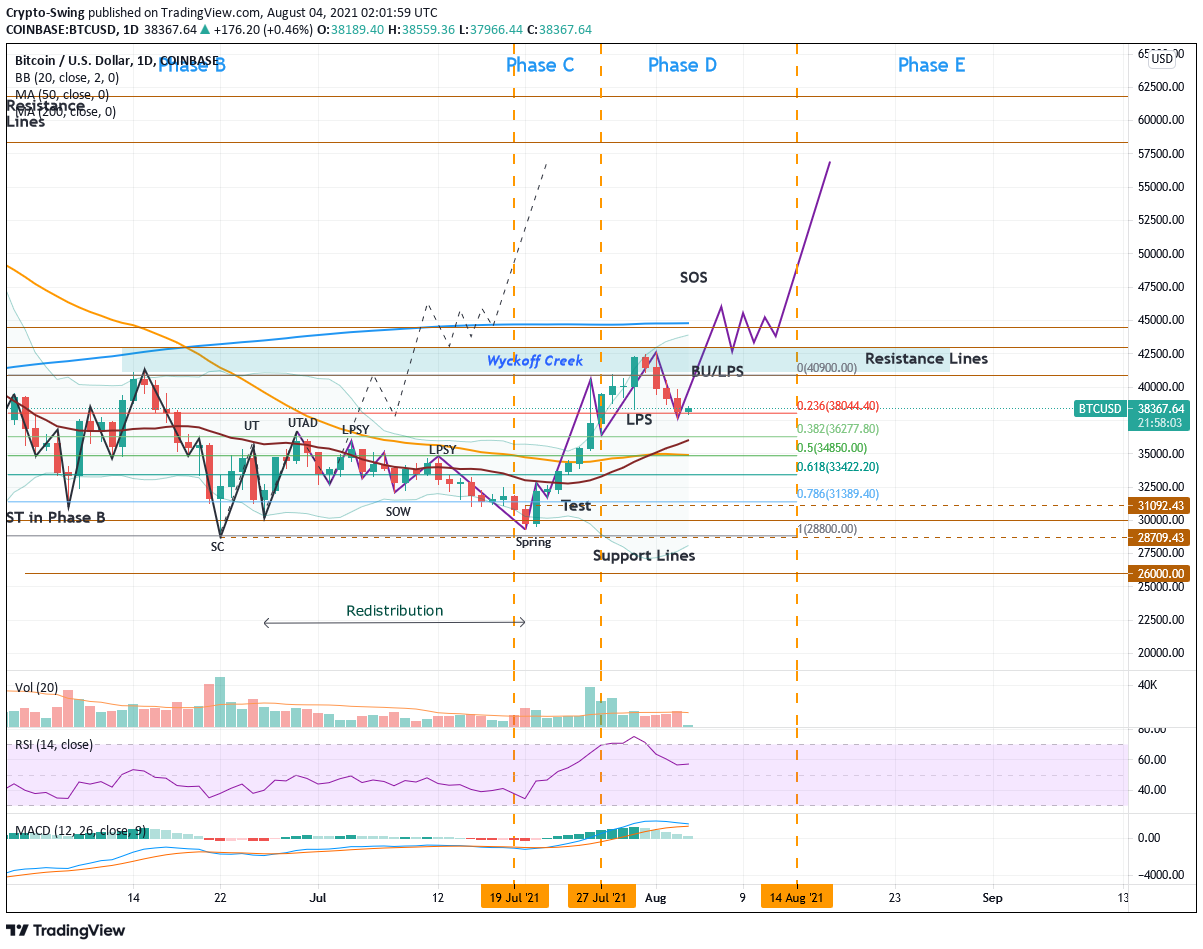Click the Sep date axis label
Image resolution: width=1203 pixels, height=949 pixels.
pos(992,898)
